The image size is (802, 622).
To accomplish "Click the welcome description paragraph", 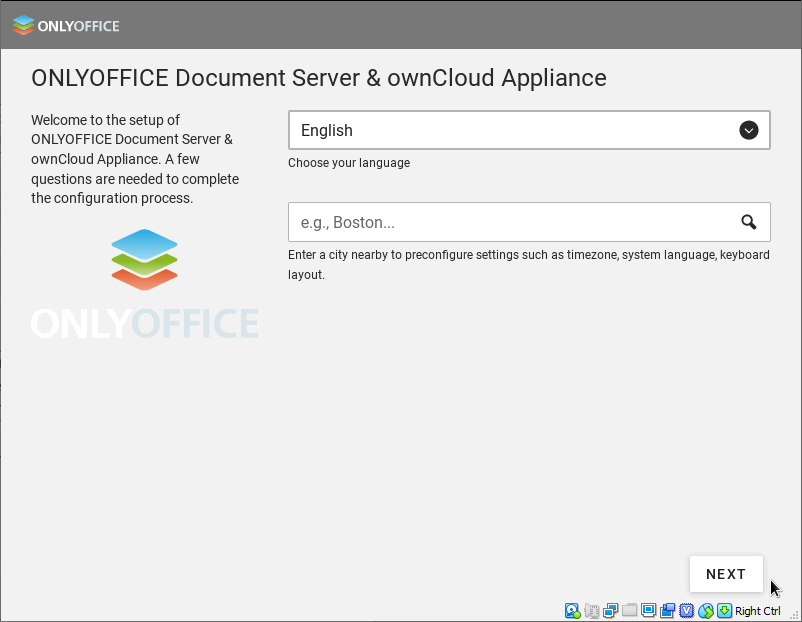I will 135,159.
